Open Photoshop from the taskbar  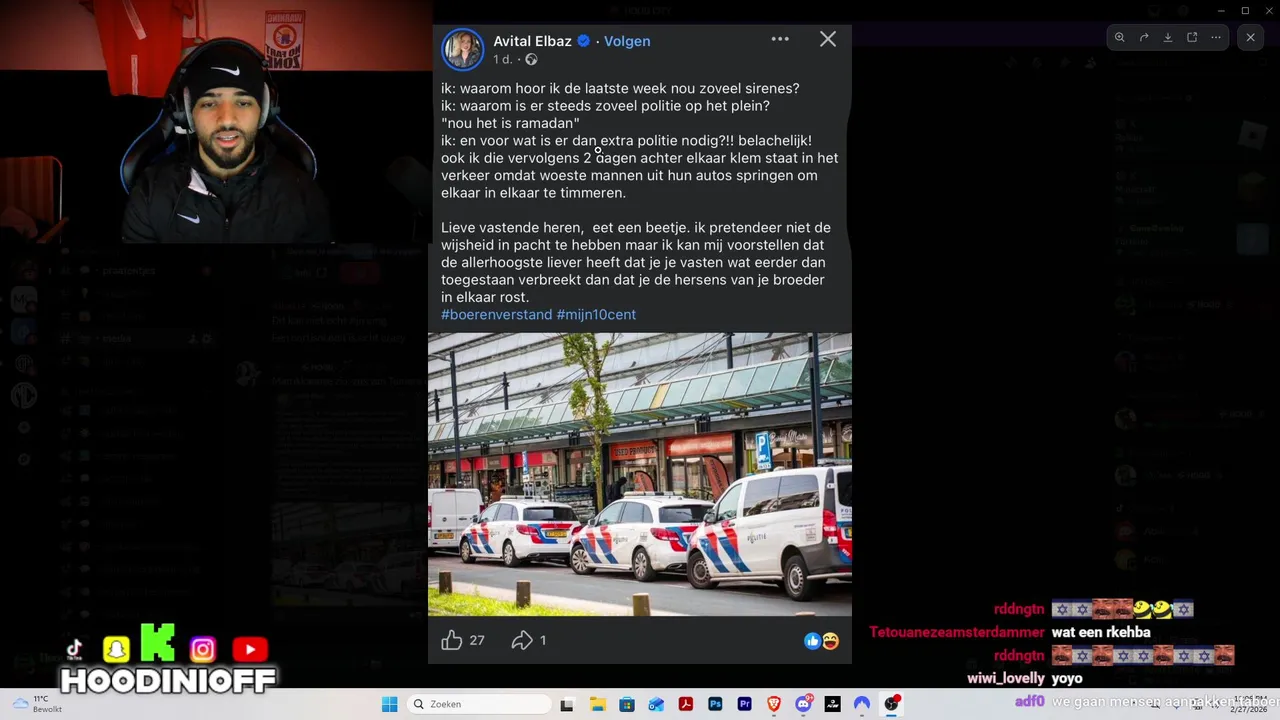[715, 704]
